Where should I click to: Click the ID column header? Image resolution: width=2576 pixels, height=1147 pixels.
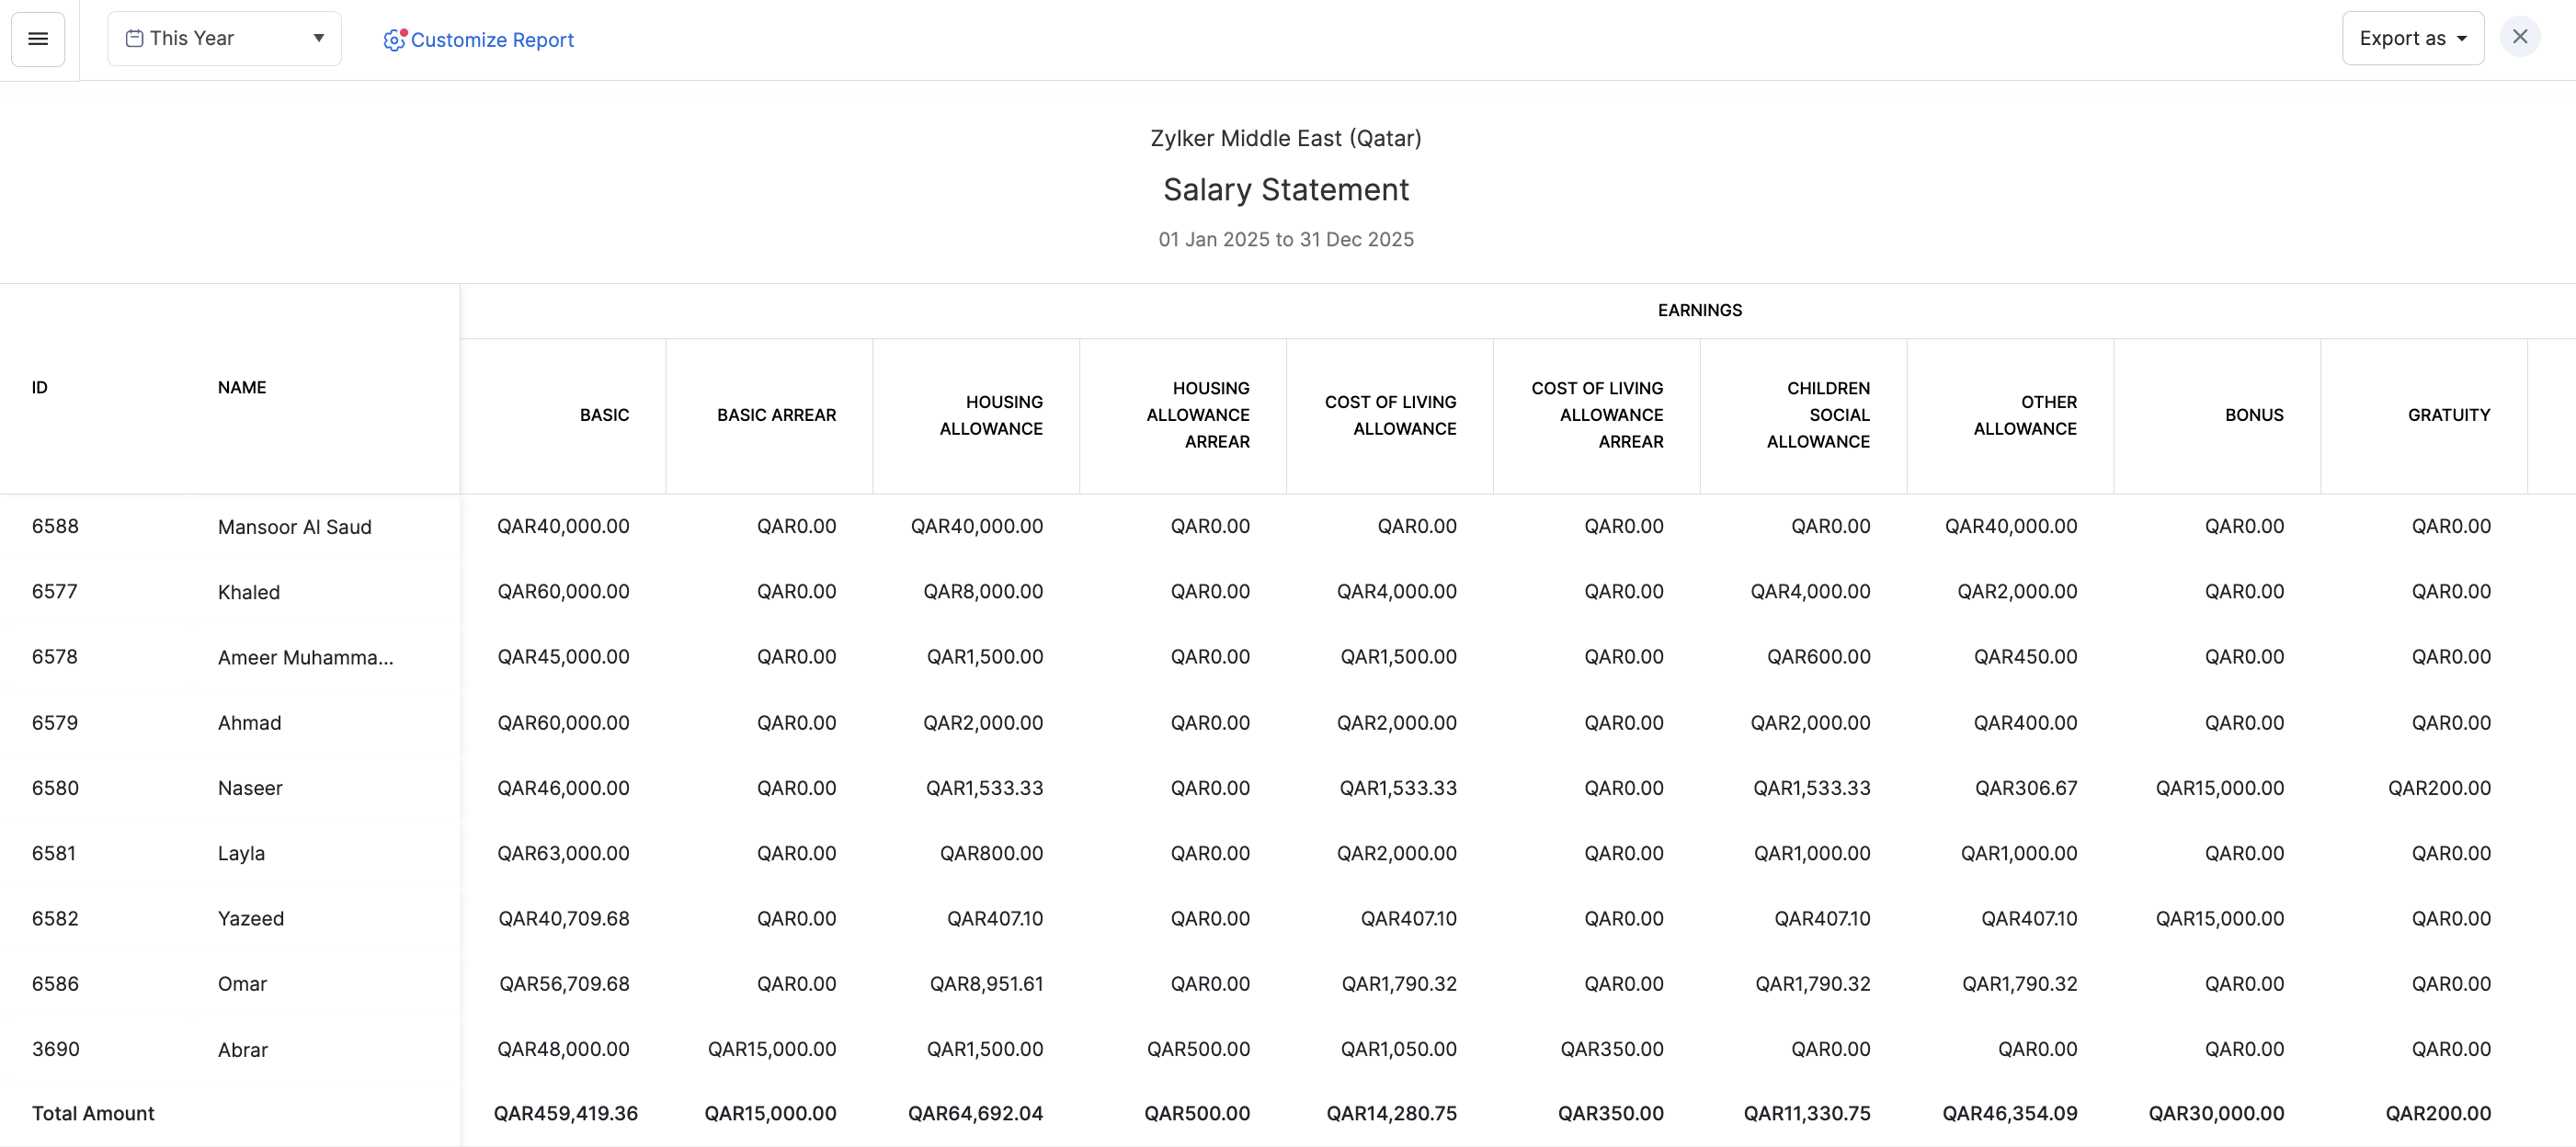pyautogui.click(x=40, y=388)
